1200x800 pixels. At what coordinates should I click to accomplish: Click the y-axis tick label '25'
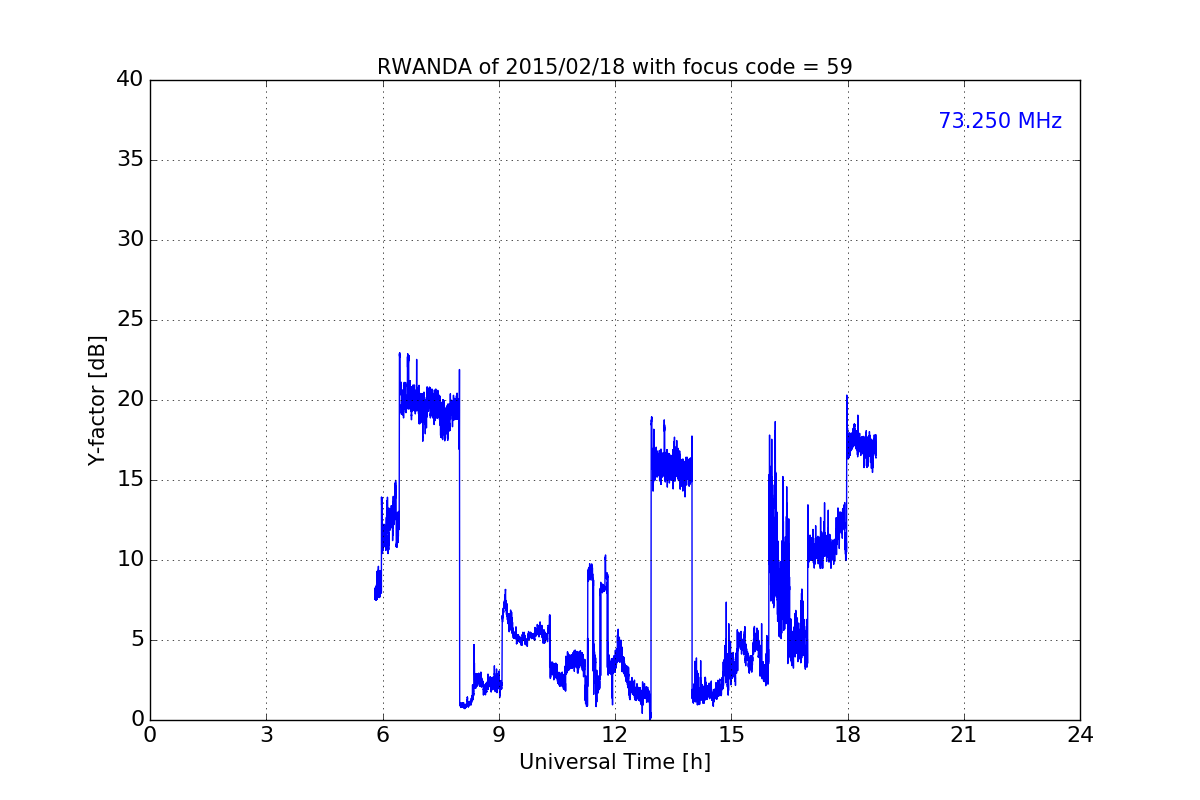pos(129,320)
